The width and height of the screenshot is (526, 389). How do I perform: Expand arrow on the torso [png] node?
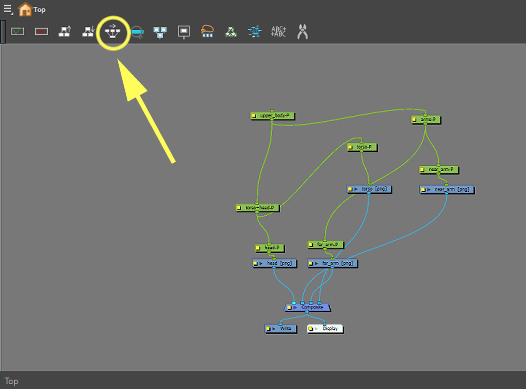pos(356,189)
